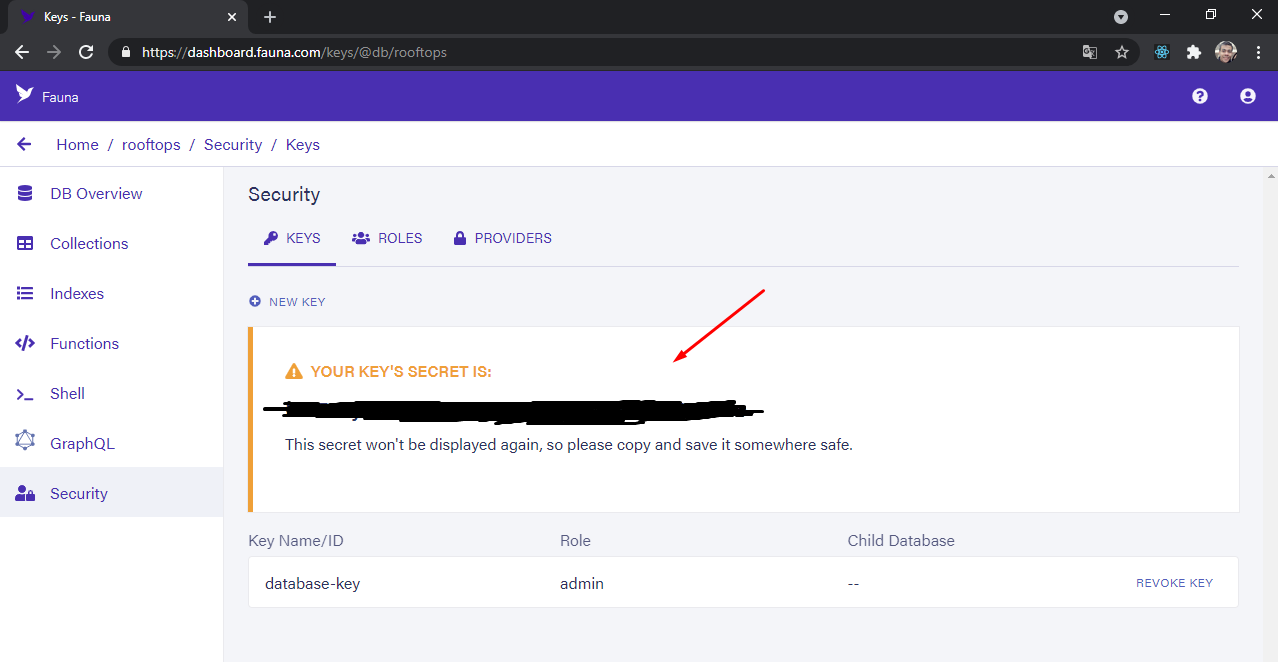Switch to the ROLES tab
Image resolution: width=1278 pixels, height=662 pixels.
tap(387, 239)
